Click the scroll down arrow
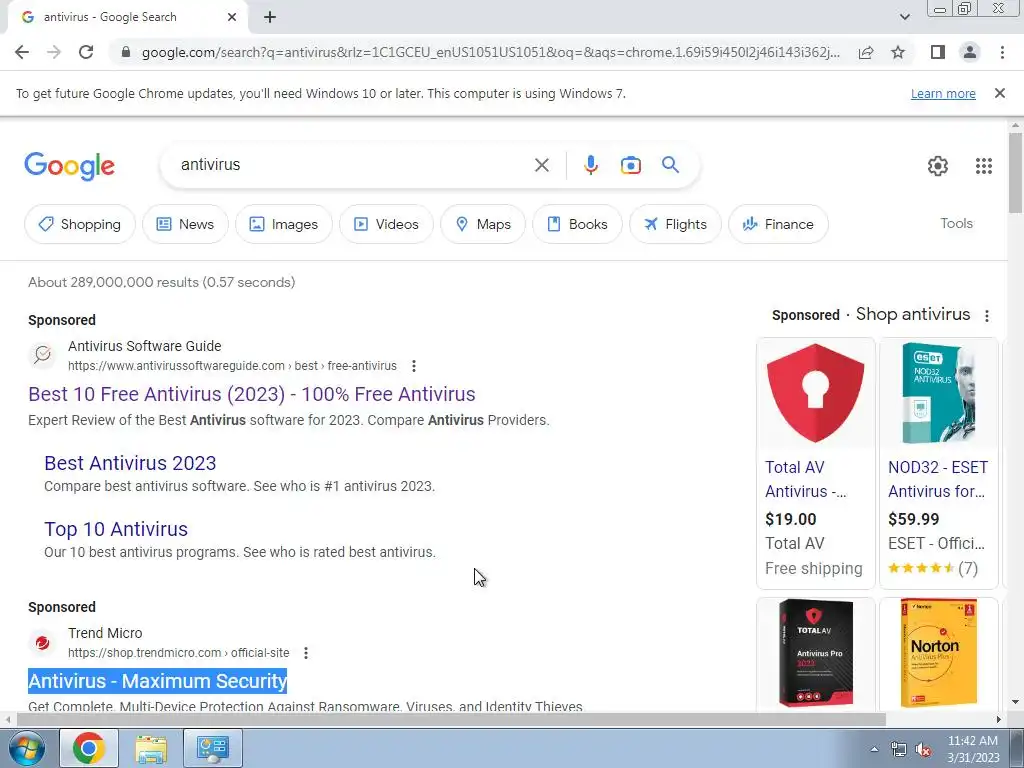The width and height of the screenshot is (1024, 768). tap(1015, 702)
